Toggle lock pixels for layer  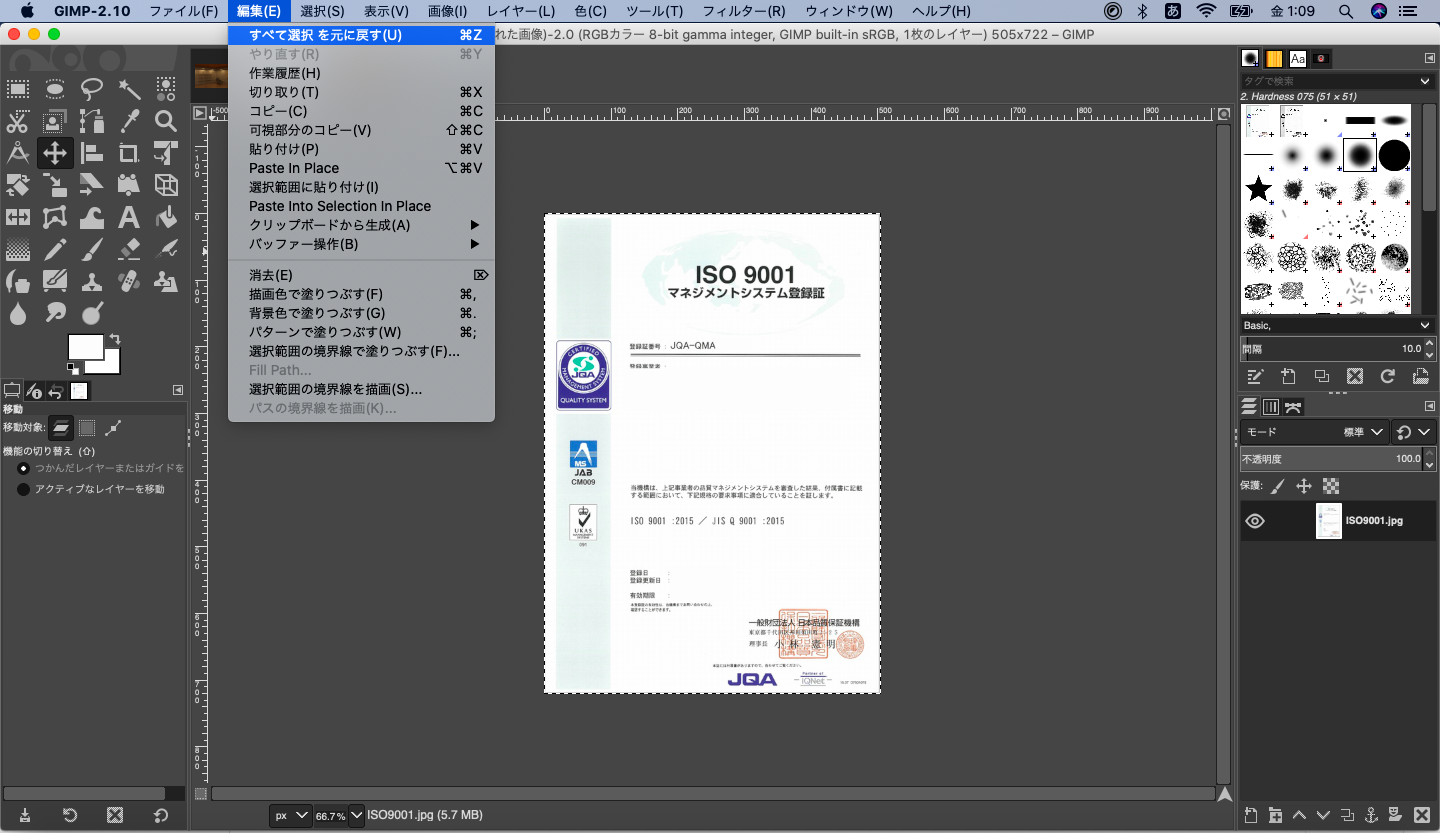click(1278, 486)
